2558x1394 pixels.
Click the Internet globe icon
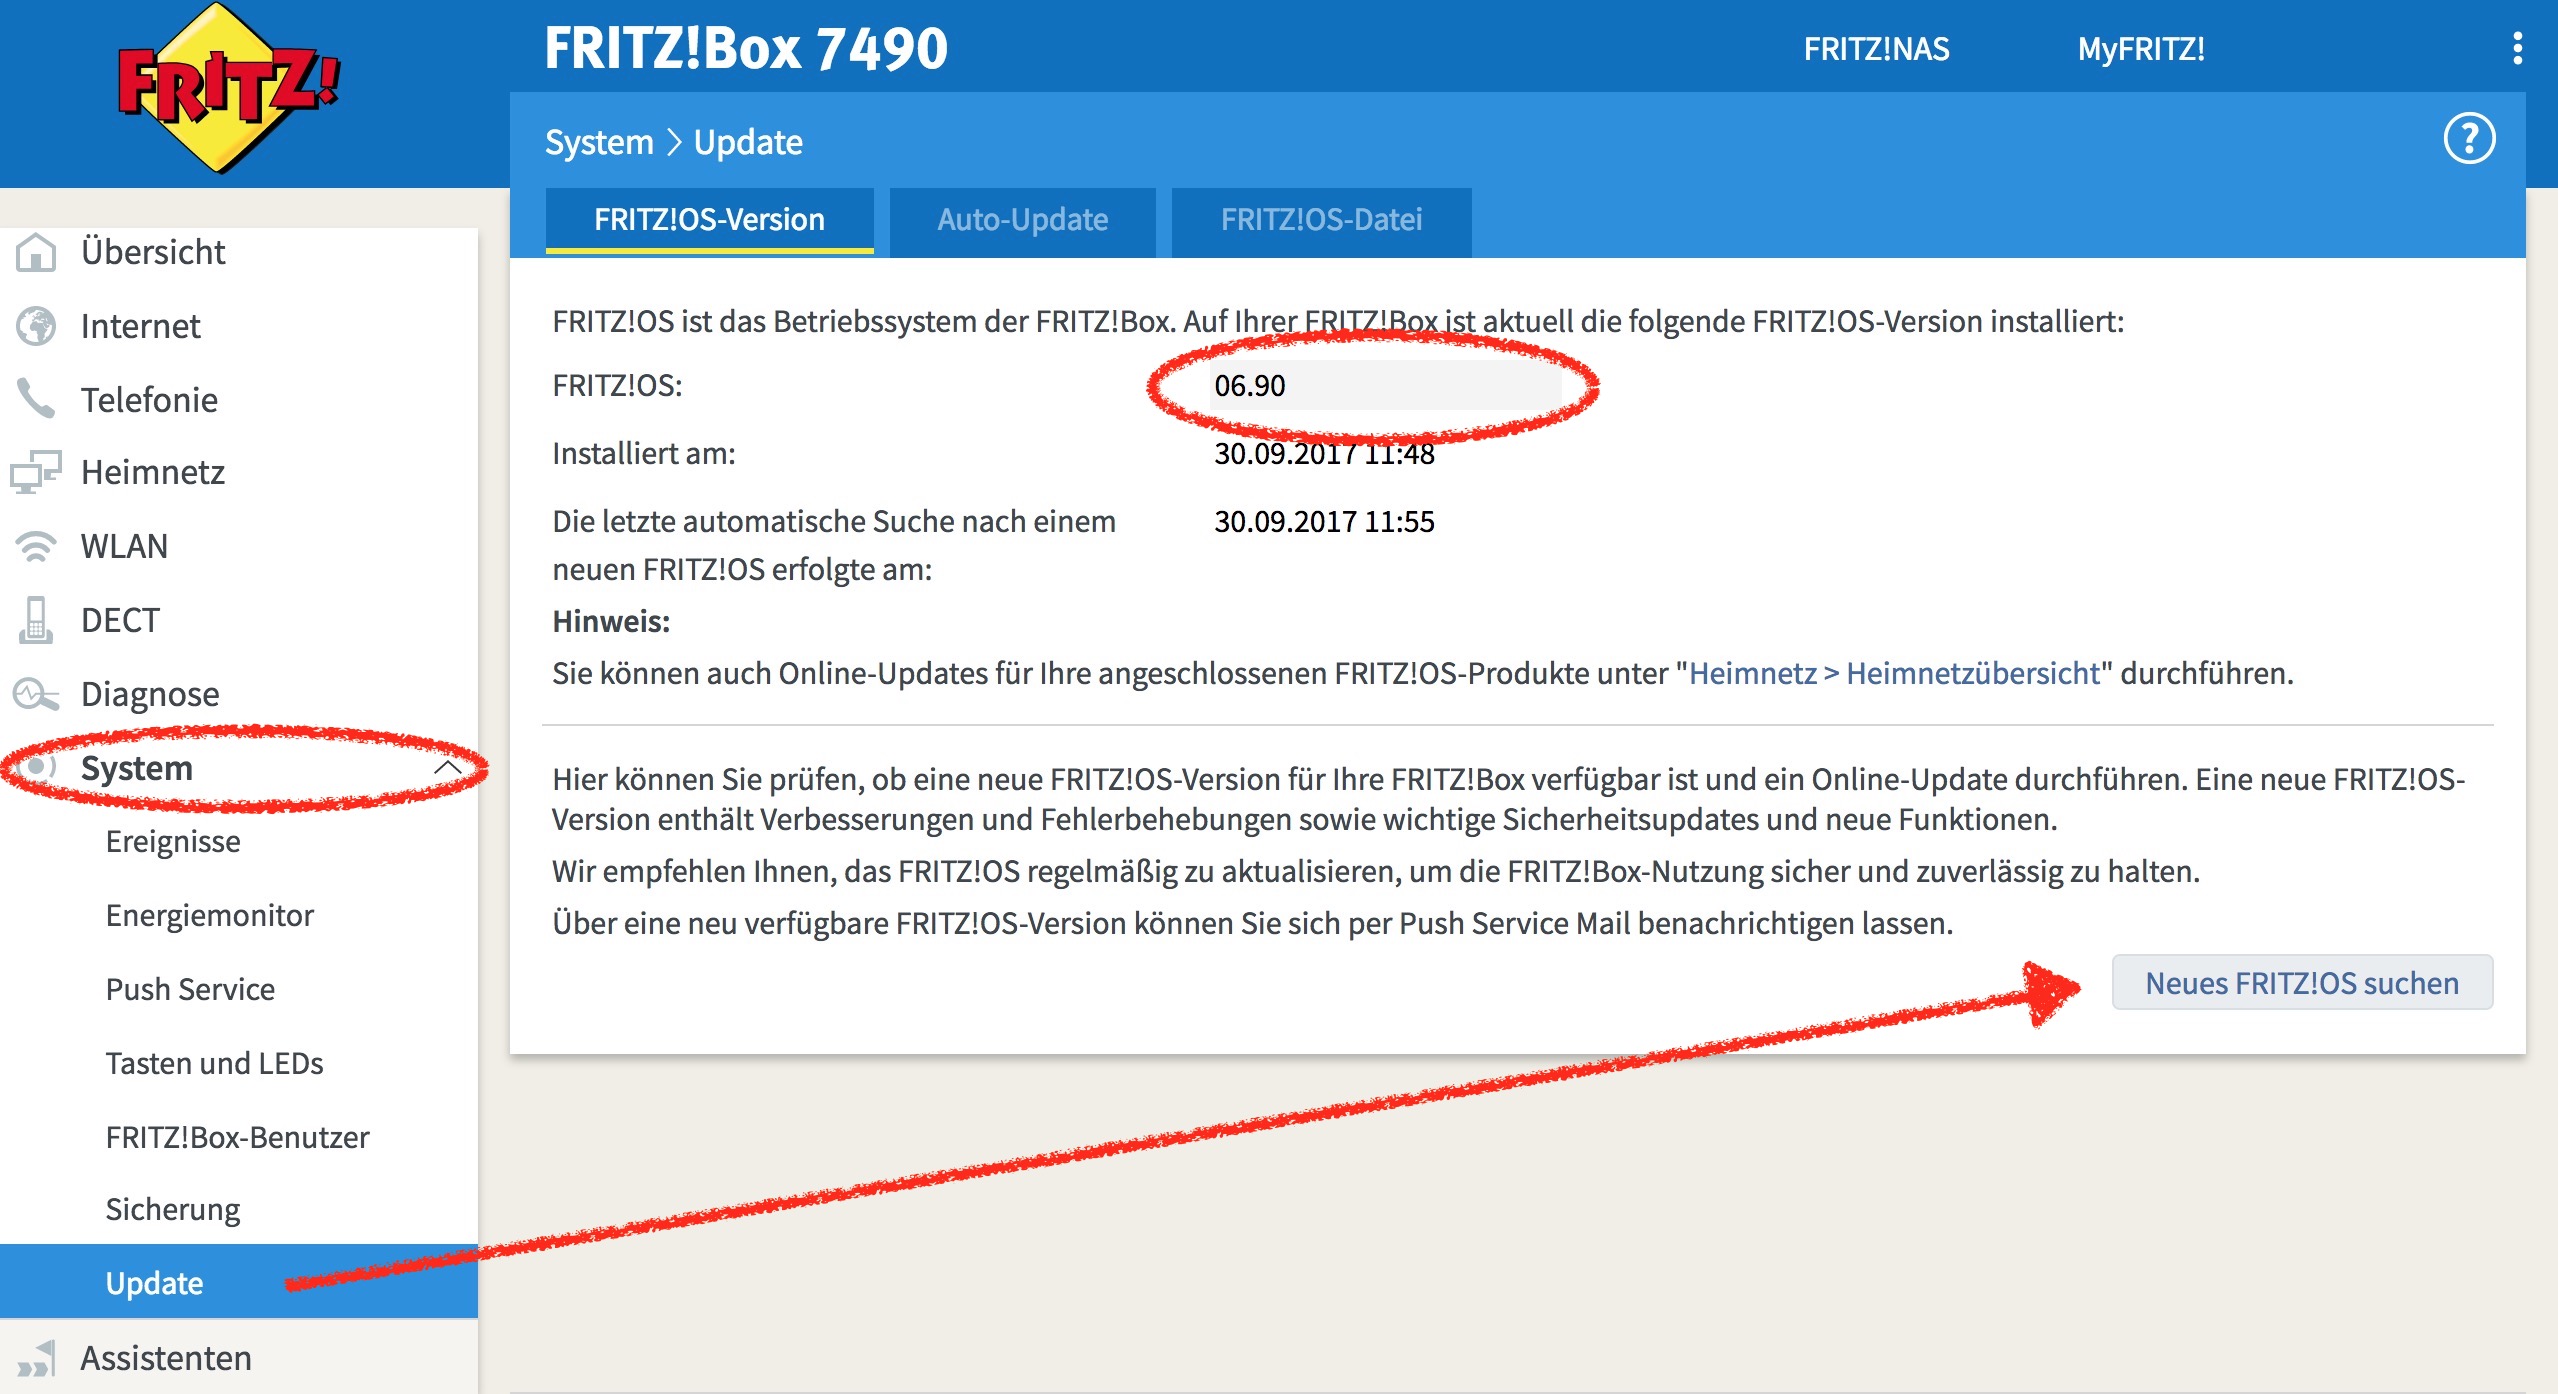[36, 326]
